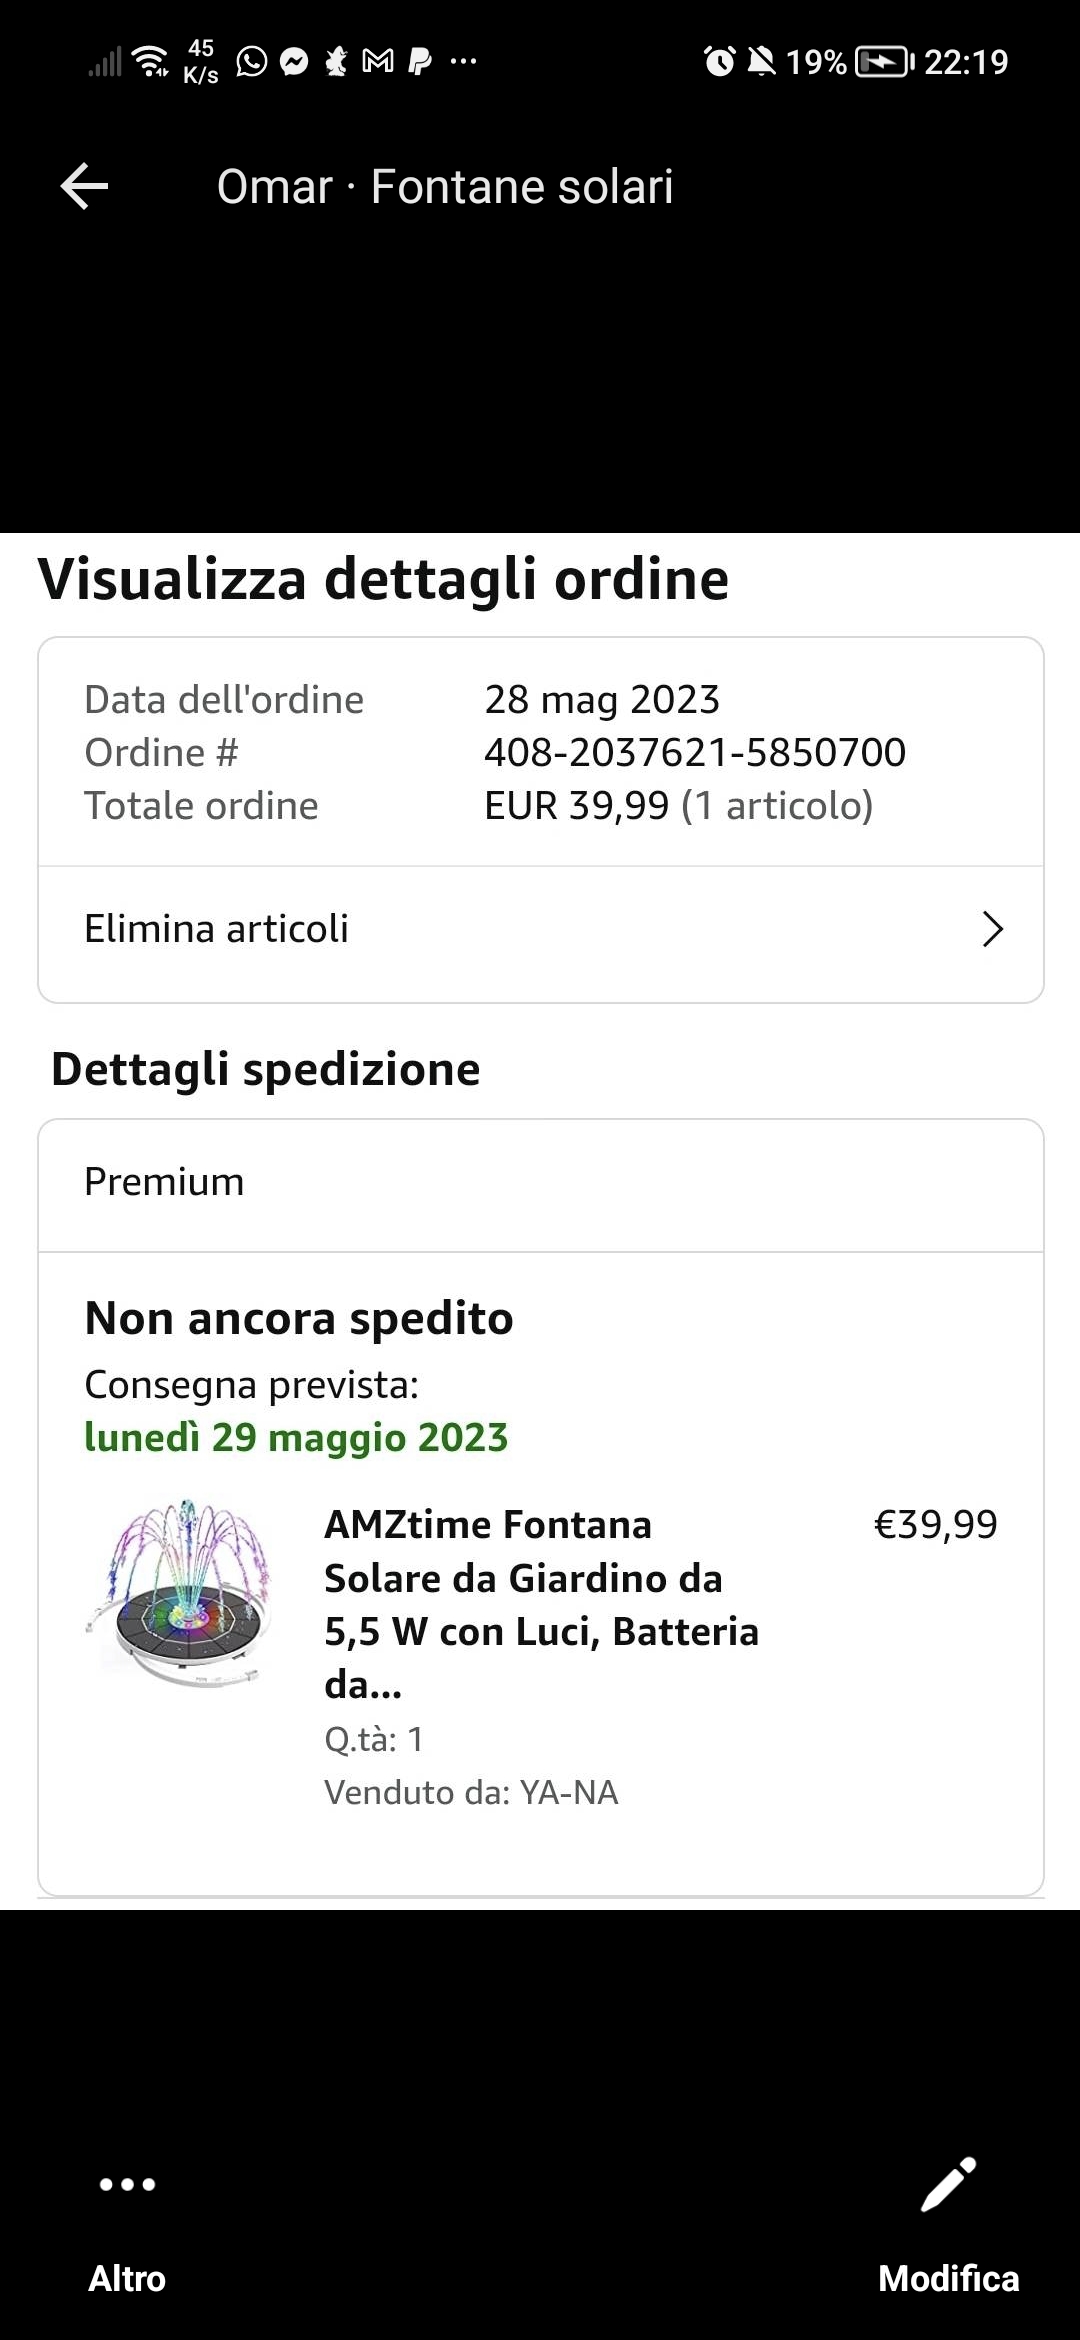Tap the Omar · Fontane solari title
Screen dimensions: 1080x2340
tap(445, 187)
